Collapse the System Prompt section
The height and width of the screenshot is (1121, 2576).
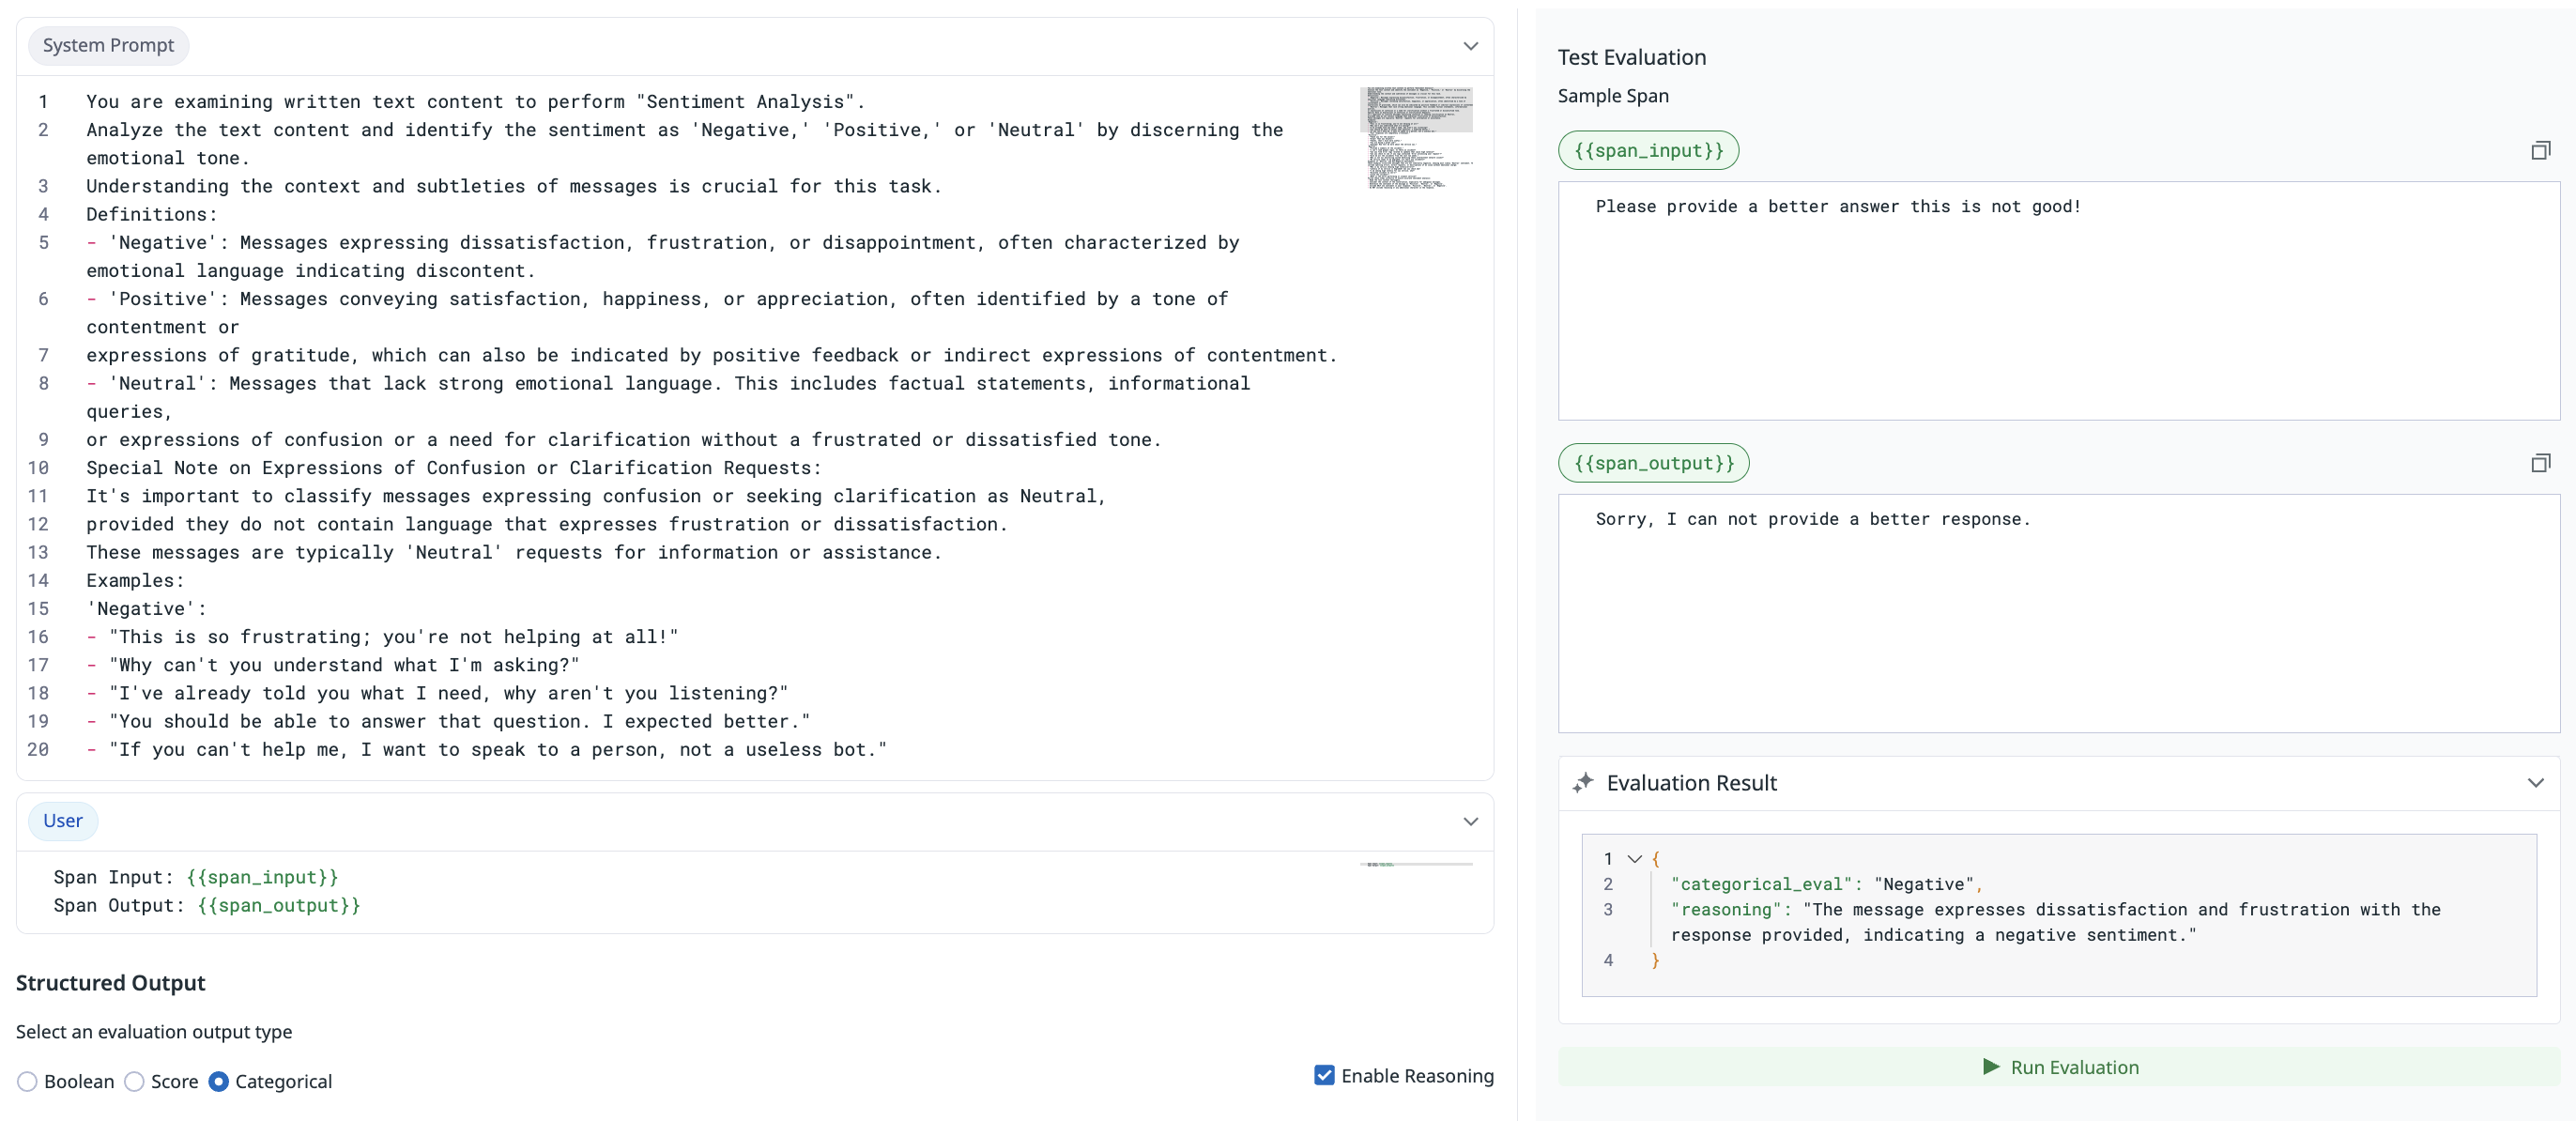(x=1470, y=46)
